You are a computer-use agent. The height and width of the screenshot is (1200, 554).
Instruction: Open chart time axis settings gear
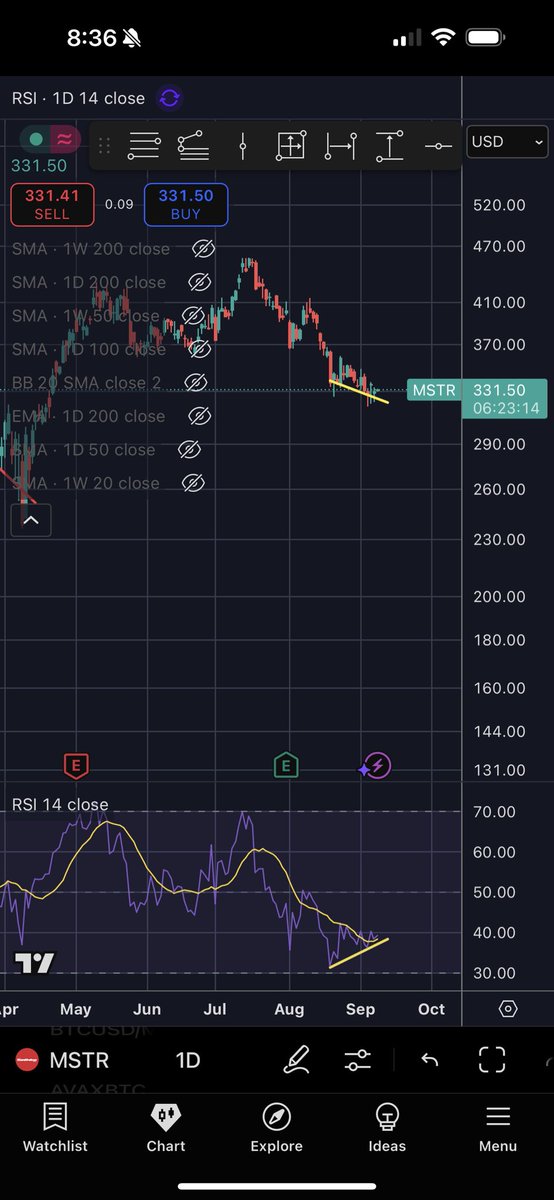[508, 1009]
